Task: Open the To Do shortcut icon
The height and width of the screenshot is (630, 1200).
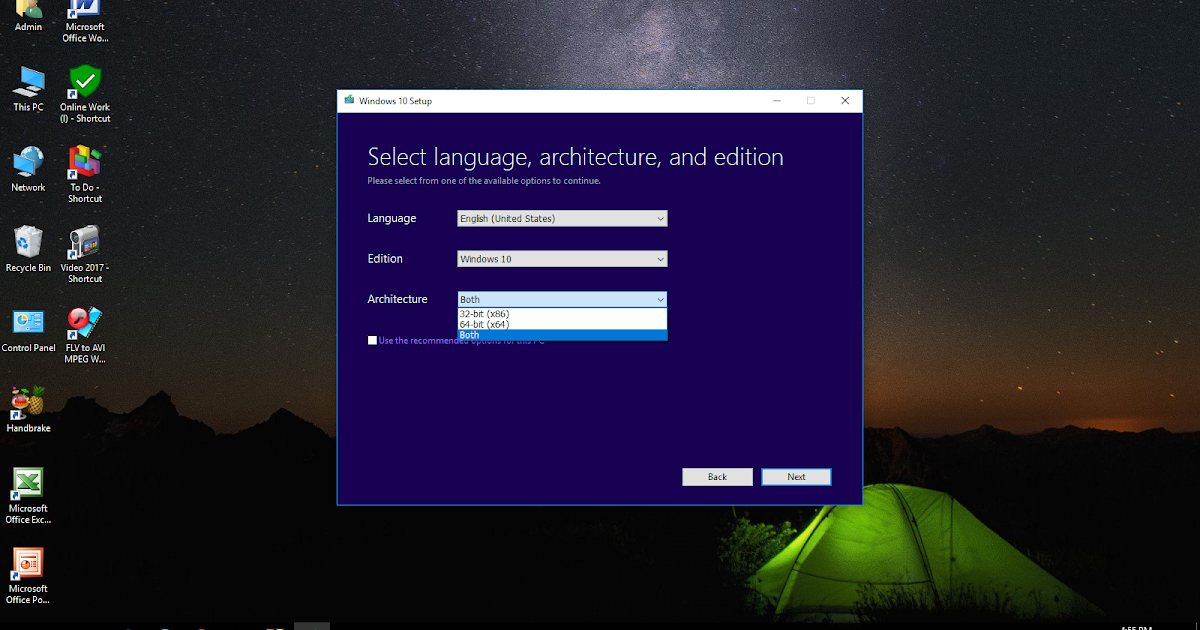Action: (85, 172)
